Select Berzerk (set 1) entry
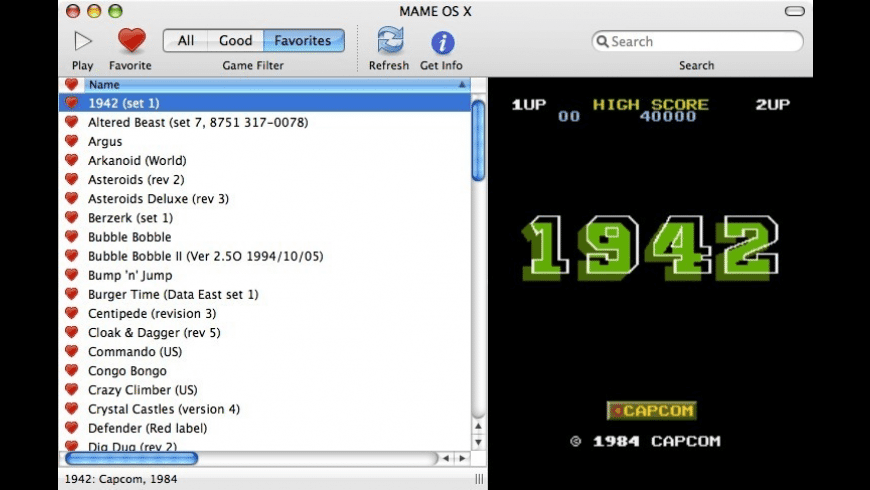Image resolution: width=870 pixels, height=490 pixels. coord(265,218)
